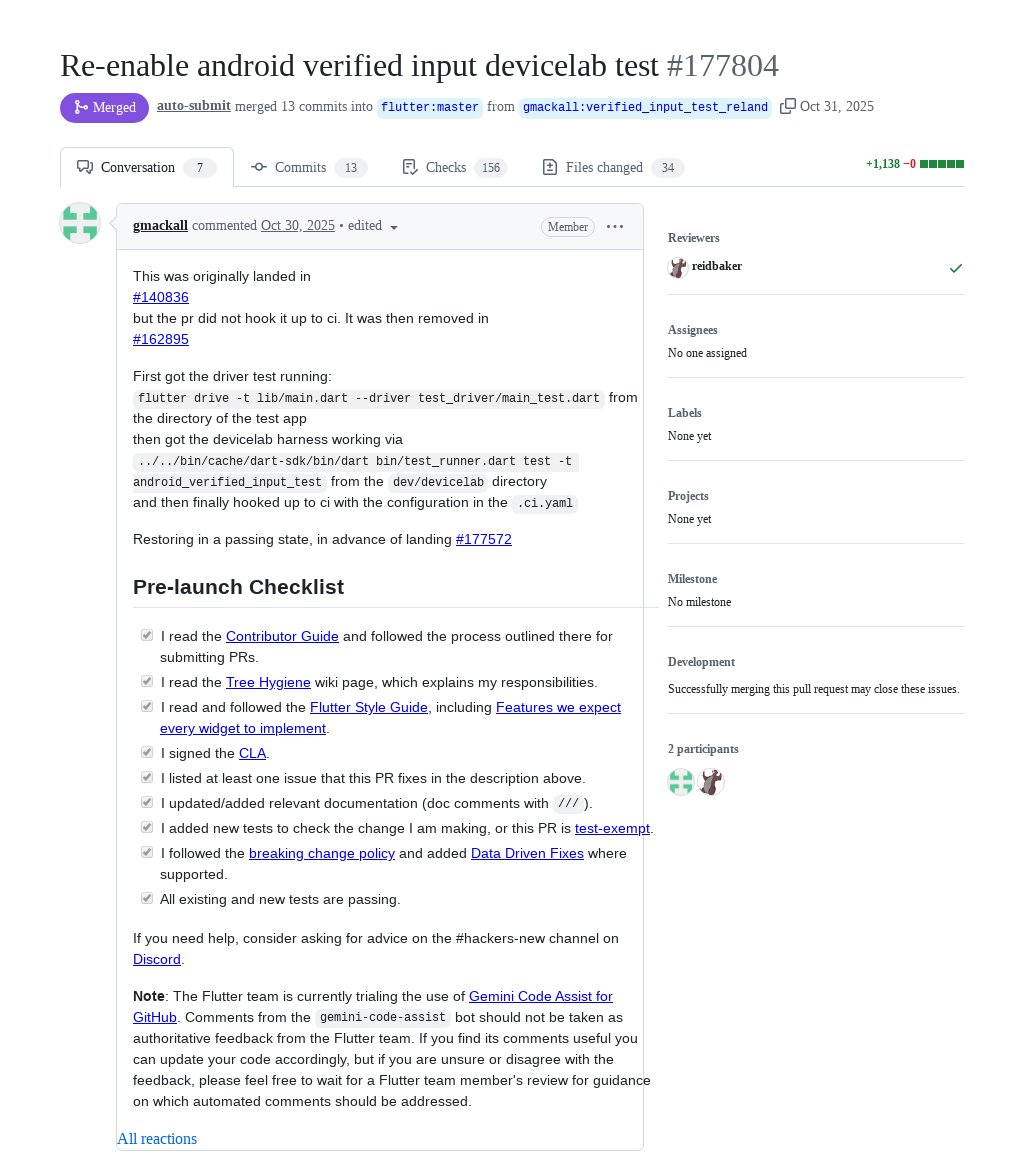
Task: Click the Files changed tab diff icon
Action: click(x=550, y=167)
